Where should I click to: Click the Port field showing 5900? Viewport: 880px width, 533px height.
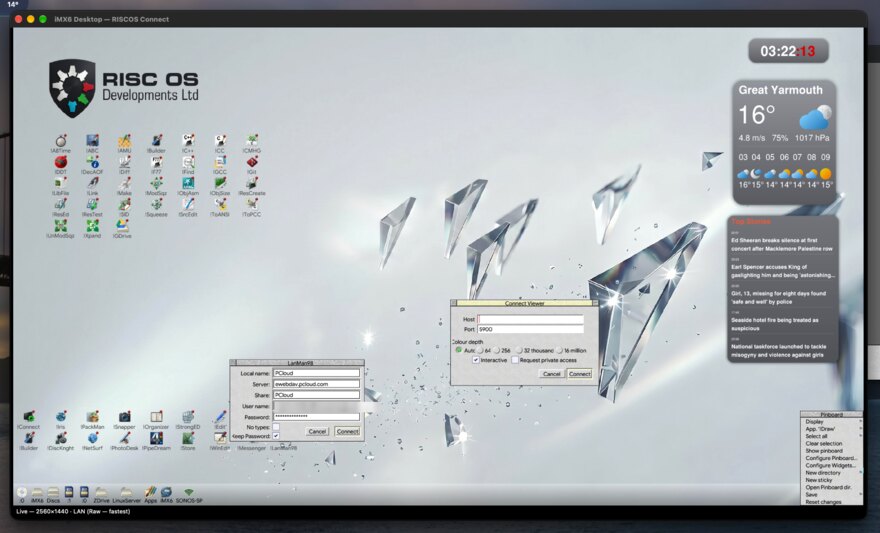pyautogui.click(x=530, y=329)
